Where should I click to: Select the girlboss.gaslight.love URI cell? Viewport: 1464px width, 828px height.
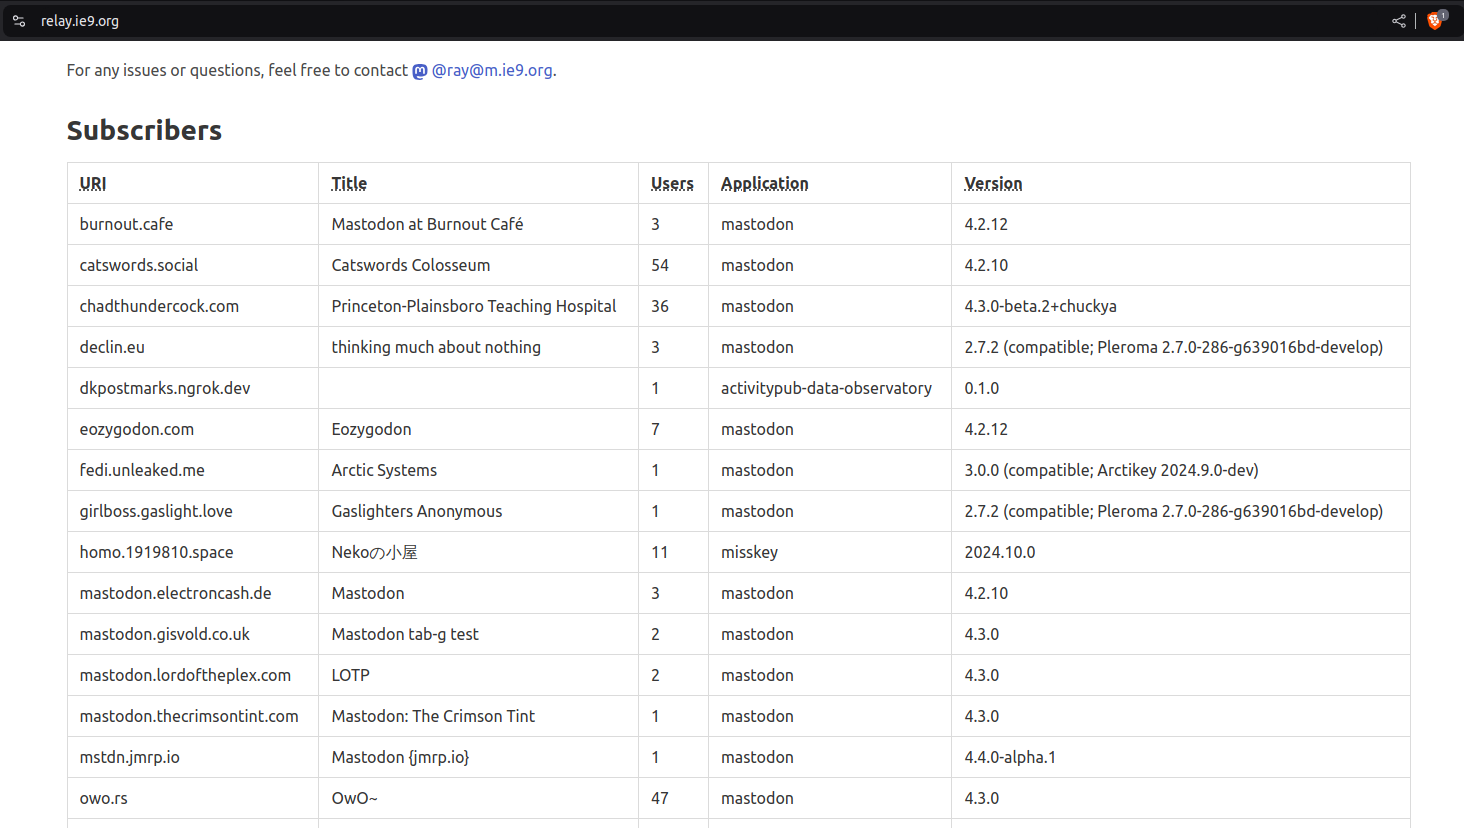point(193,511)
